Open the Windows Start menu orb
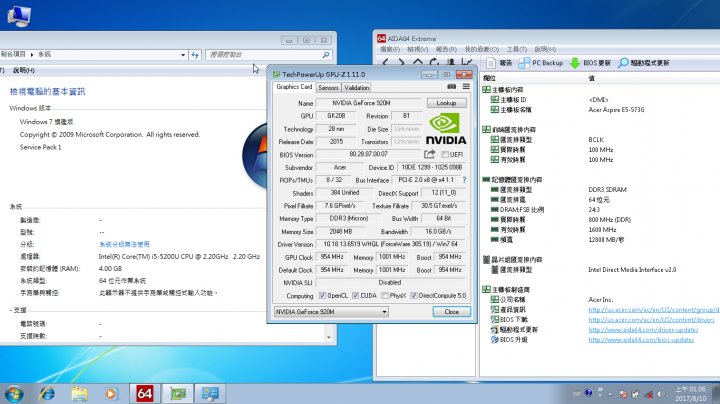Screen dimensions: 720x404 tap(14, 393)
